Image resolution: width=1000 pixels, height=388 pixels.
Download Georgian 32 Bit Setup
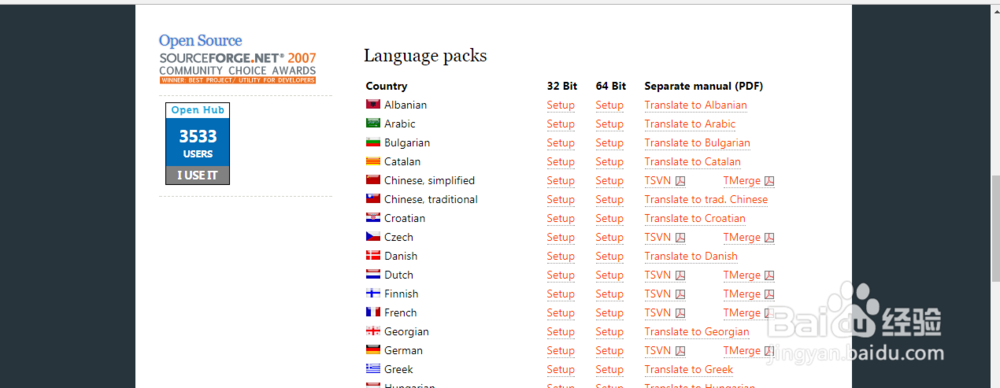[x=561, y=332]
